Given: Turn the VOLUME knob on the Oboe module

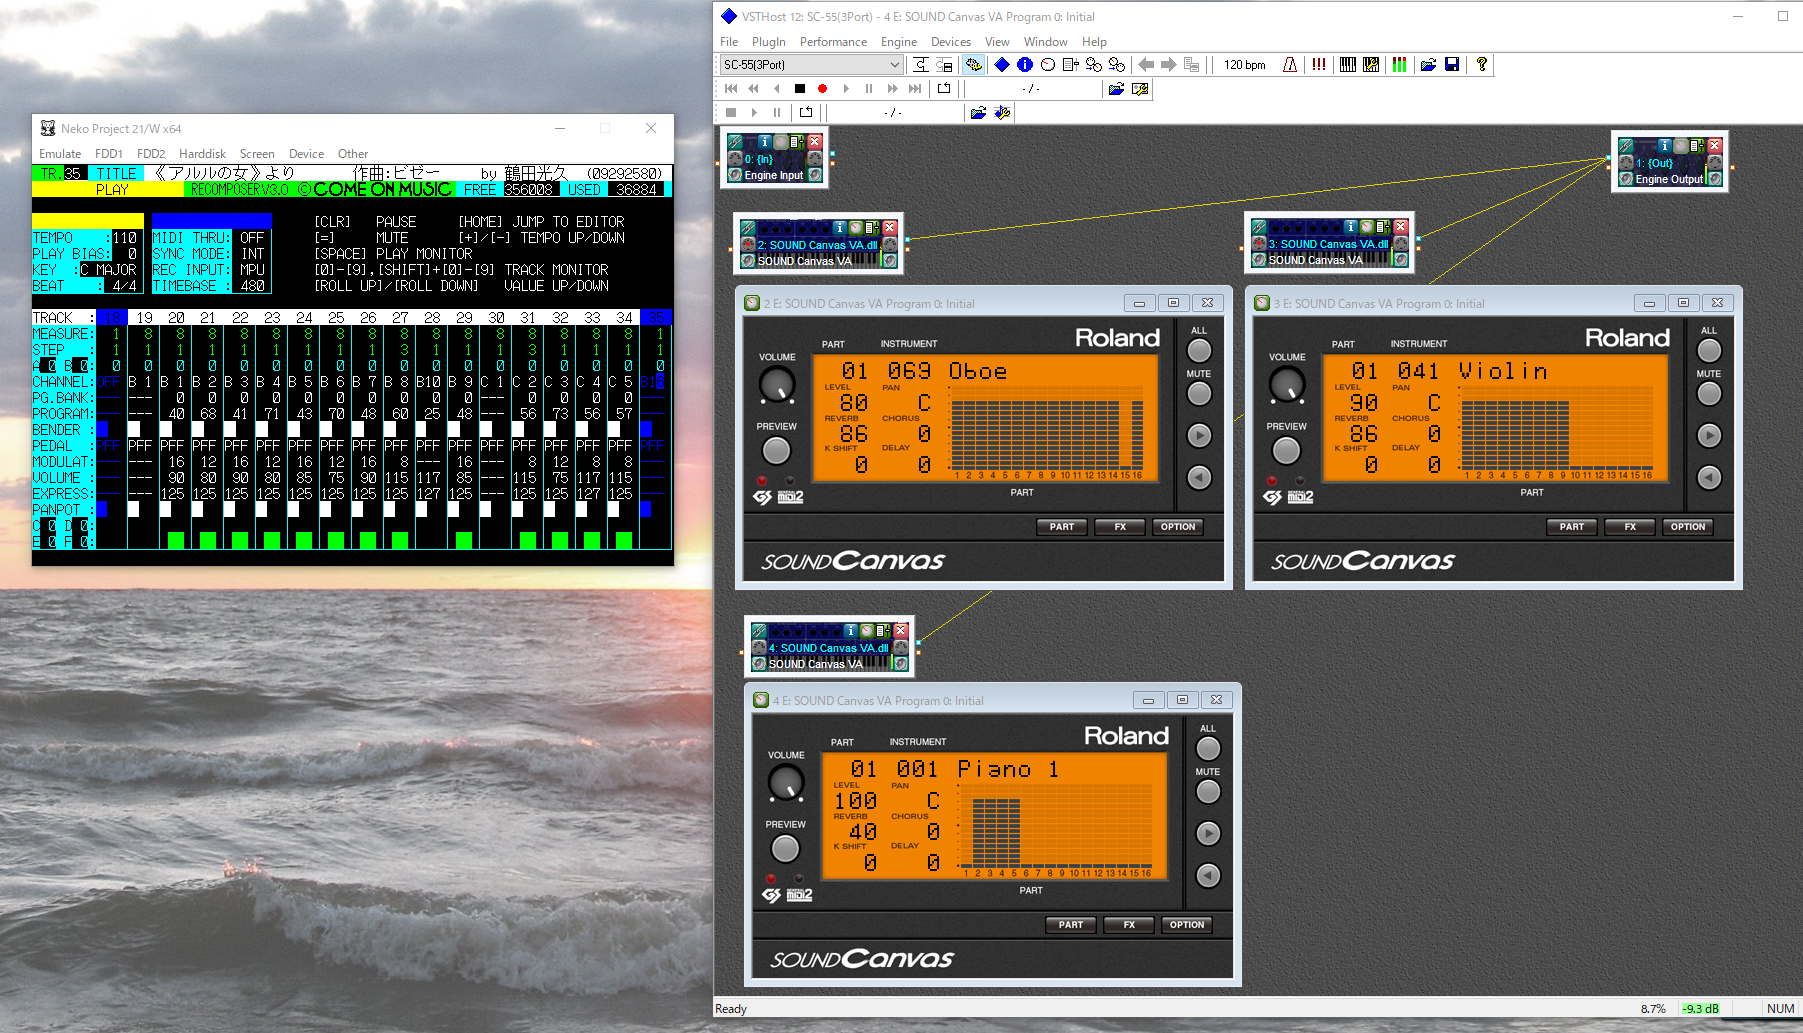Looking at the screenshot, I should pyautogui.click(x=777, y=386).
